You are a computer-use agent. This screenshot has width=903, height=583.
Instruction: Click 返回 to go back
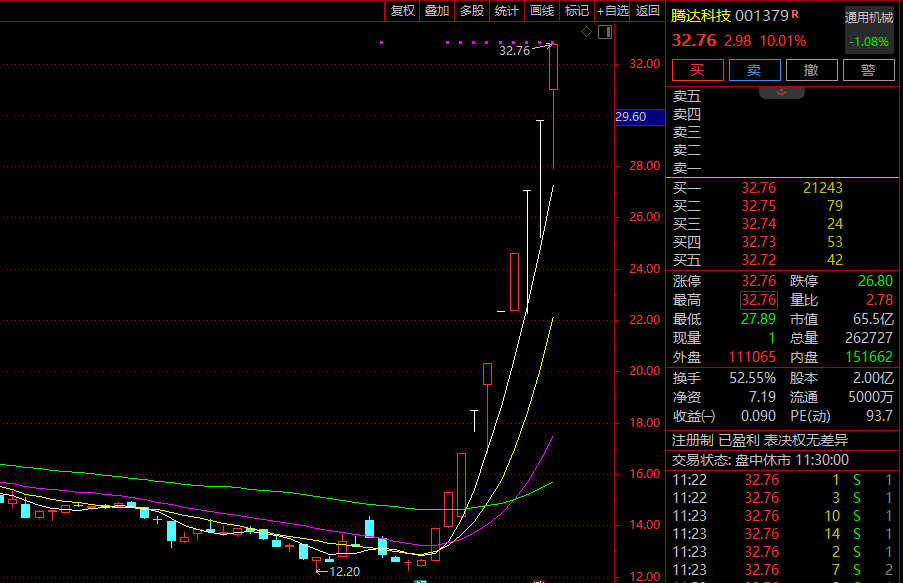click(x=648, y=11)
